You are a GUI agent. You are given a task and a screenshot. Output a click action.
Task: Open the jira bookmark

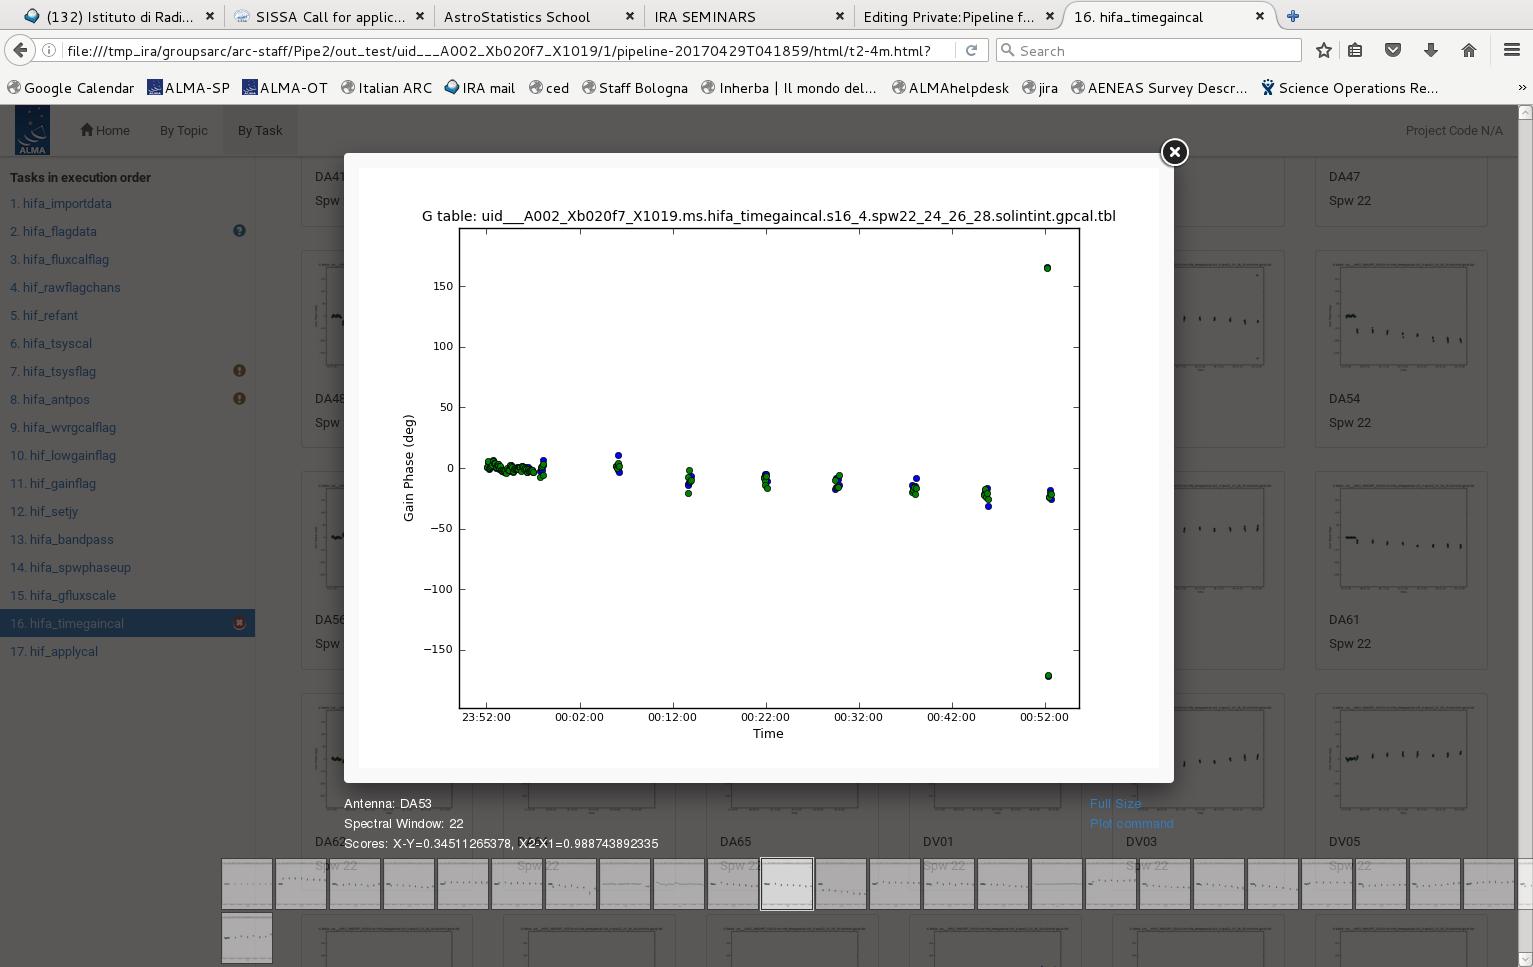(x=1040, y=88)
